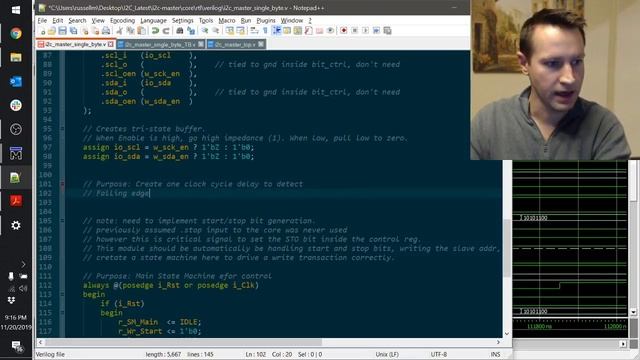This screenshot has height=360, width=640.
Task: Cut selected text with the scissors icon
Action: (x=120, y=31)
